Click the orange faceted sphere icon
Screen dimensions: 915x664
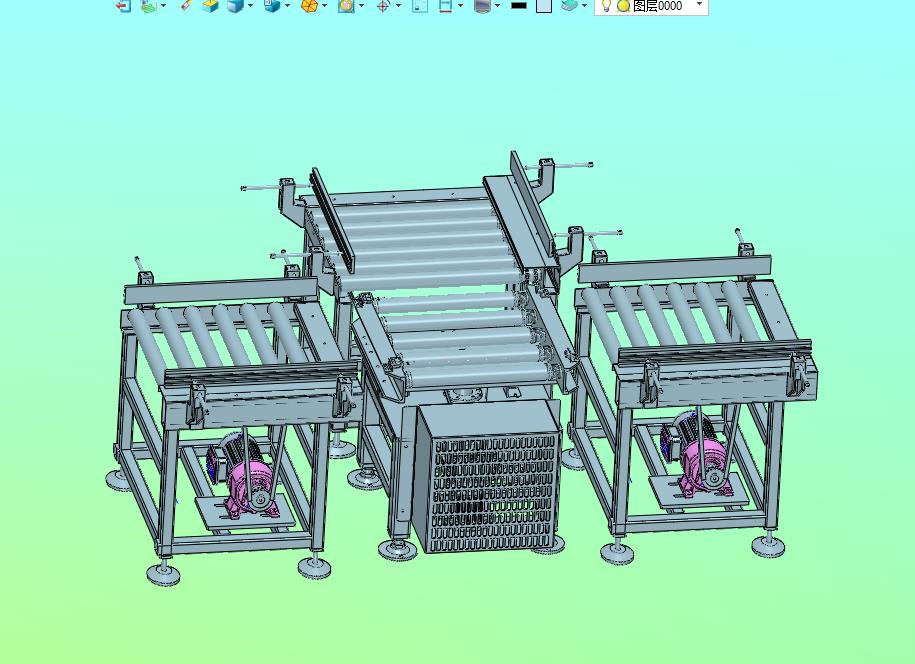(x=309, y=6)
